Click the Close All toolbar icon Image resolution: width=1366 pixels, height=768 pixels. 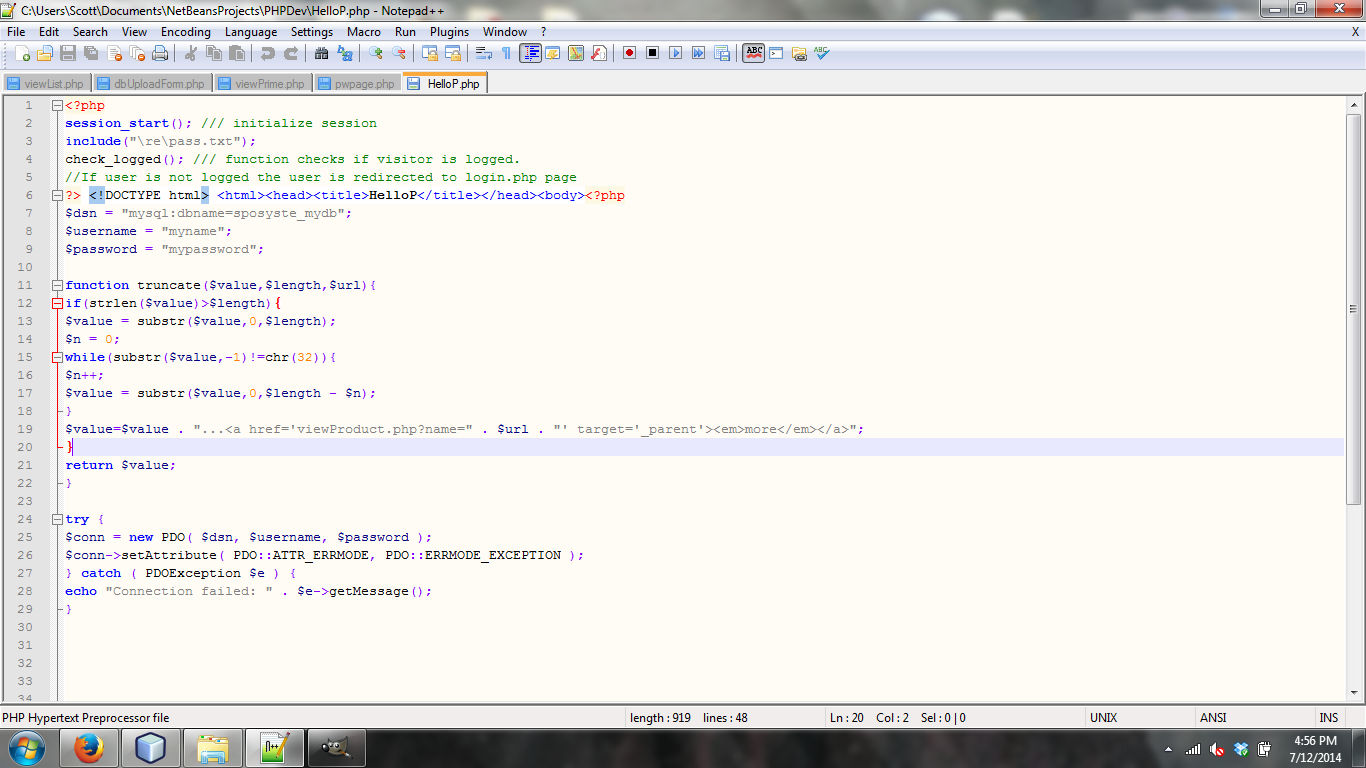point(137,53)
